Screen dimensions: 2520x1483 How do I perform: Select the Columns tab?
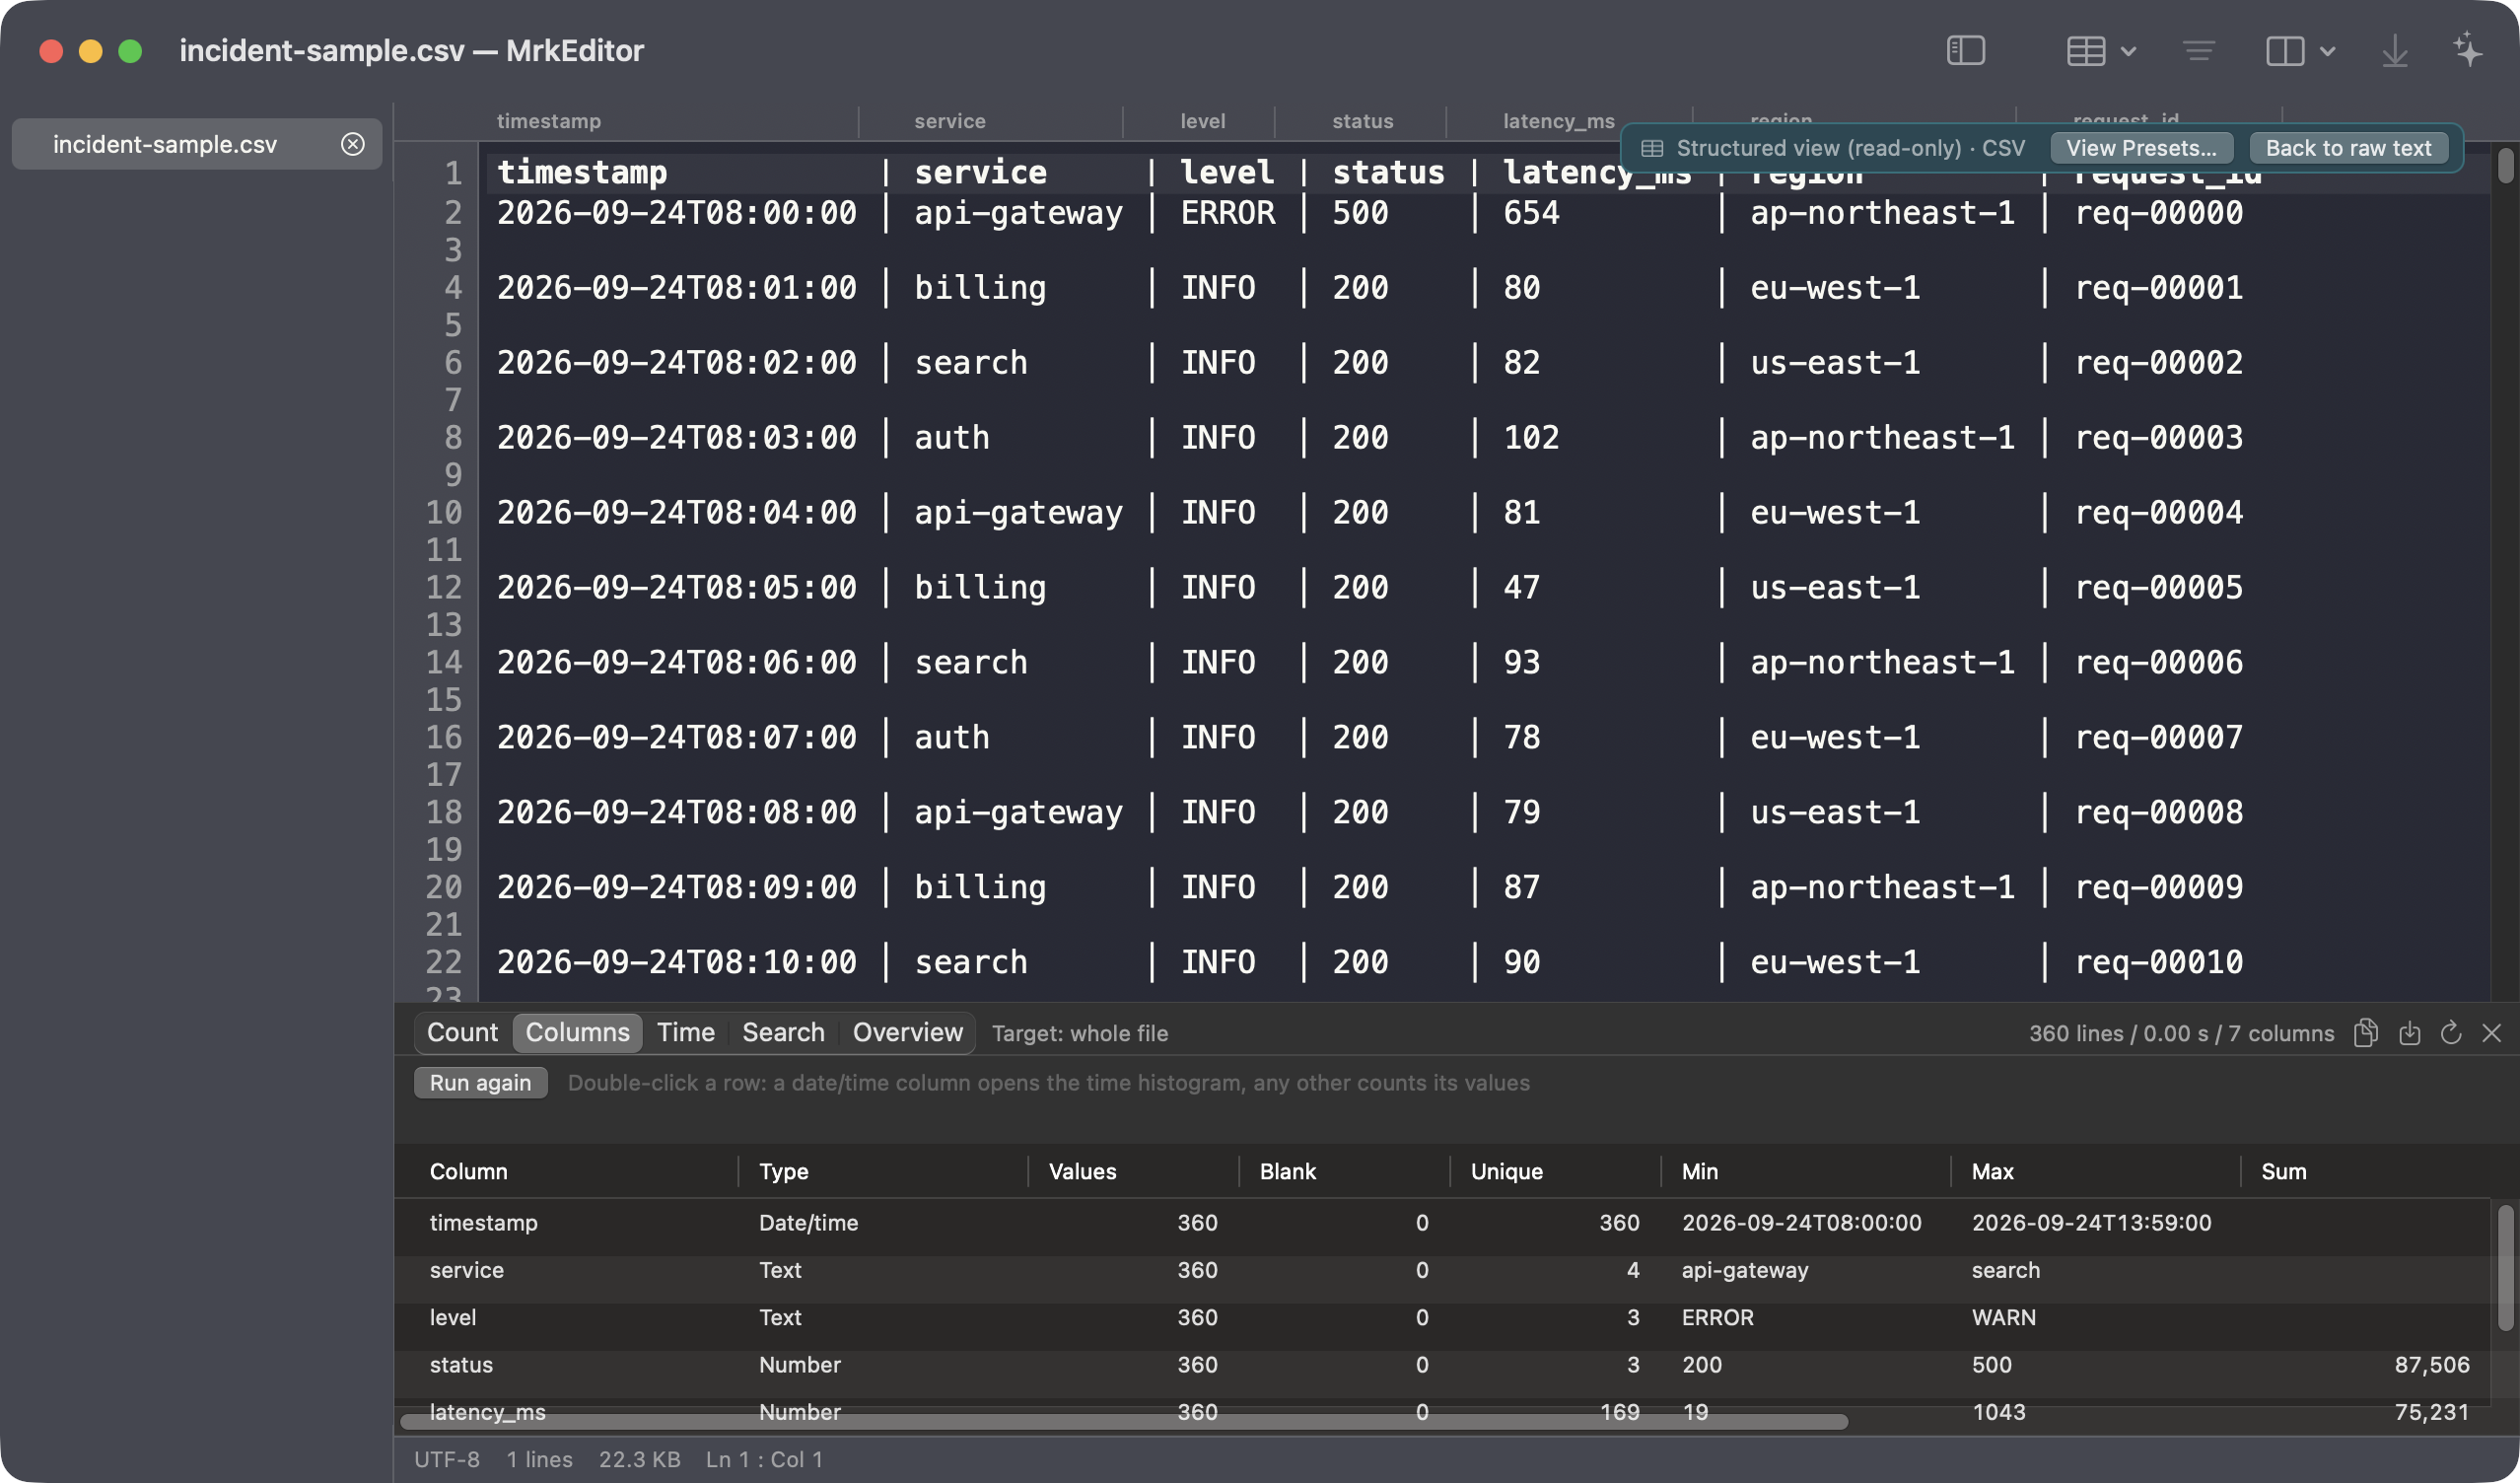pos(577,1032)
